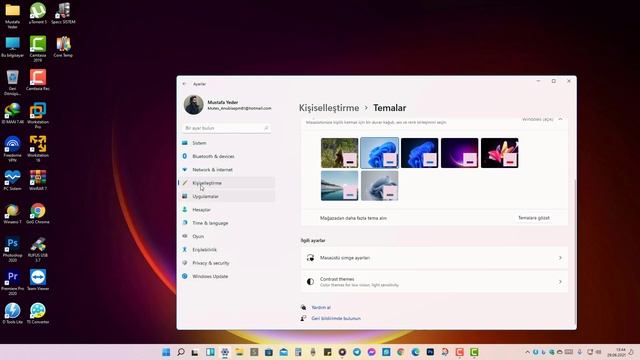This screenshot has width=640, height=360.
Task: Select the Mustafa Yedar folder on desktop
Action: point(12,16)
